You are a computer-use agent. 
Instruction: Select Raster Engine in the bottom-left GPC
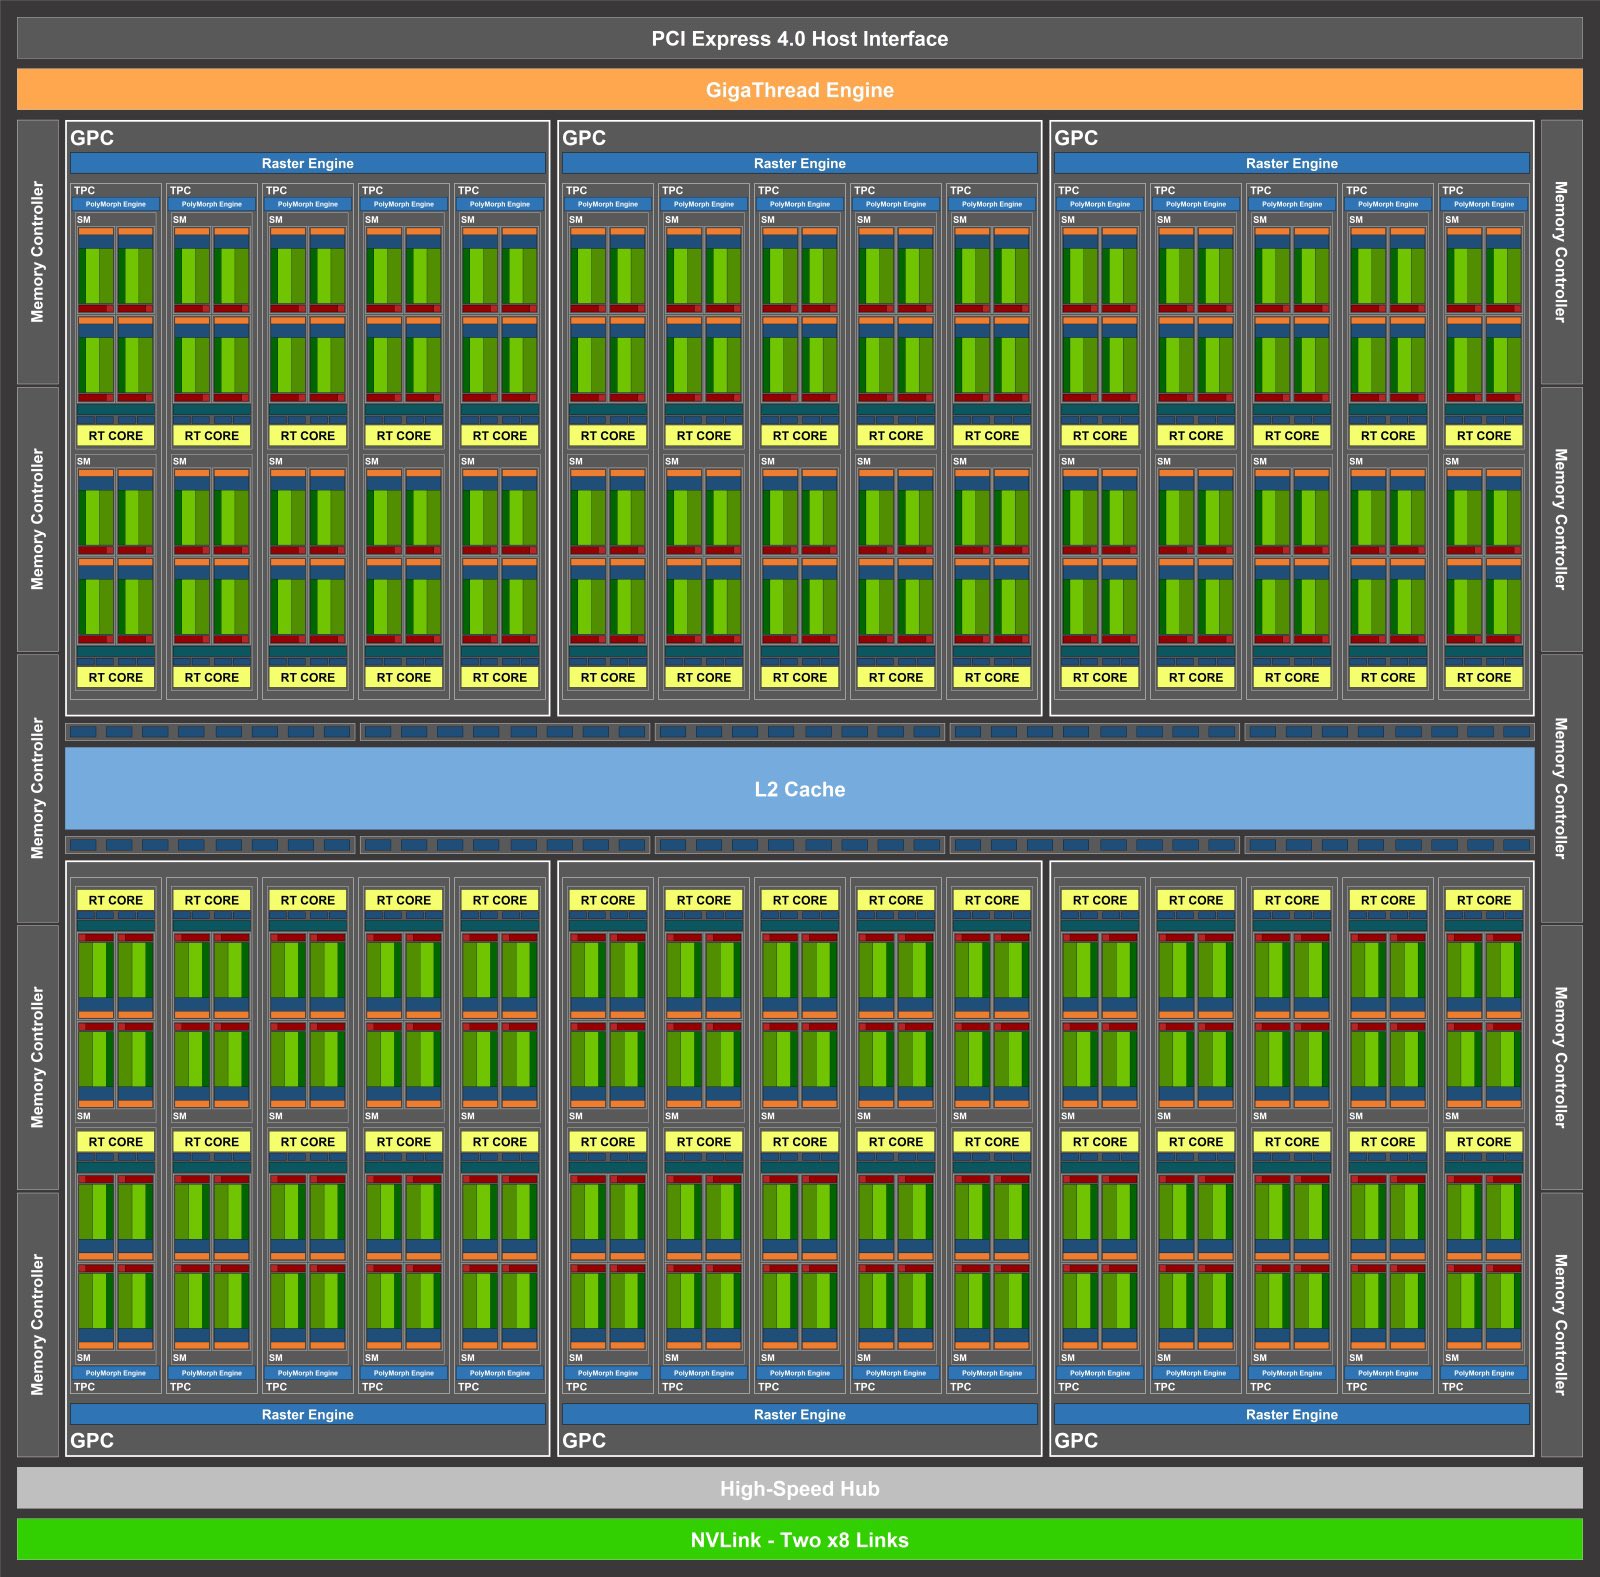point(308,1414)
